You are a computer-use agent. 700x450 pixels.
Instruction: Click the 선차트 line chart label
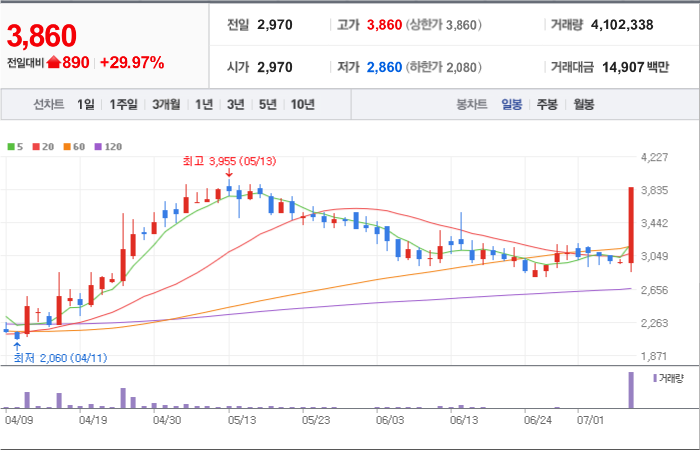pyautogui.click(x=49, y=105)
